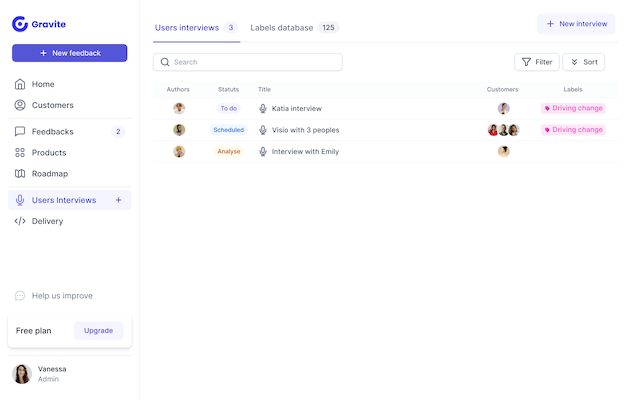This screenshot has height=400, width=640.
Task: Click customer avatar in Interview with Emily row
Action: point(504,152)
